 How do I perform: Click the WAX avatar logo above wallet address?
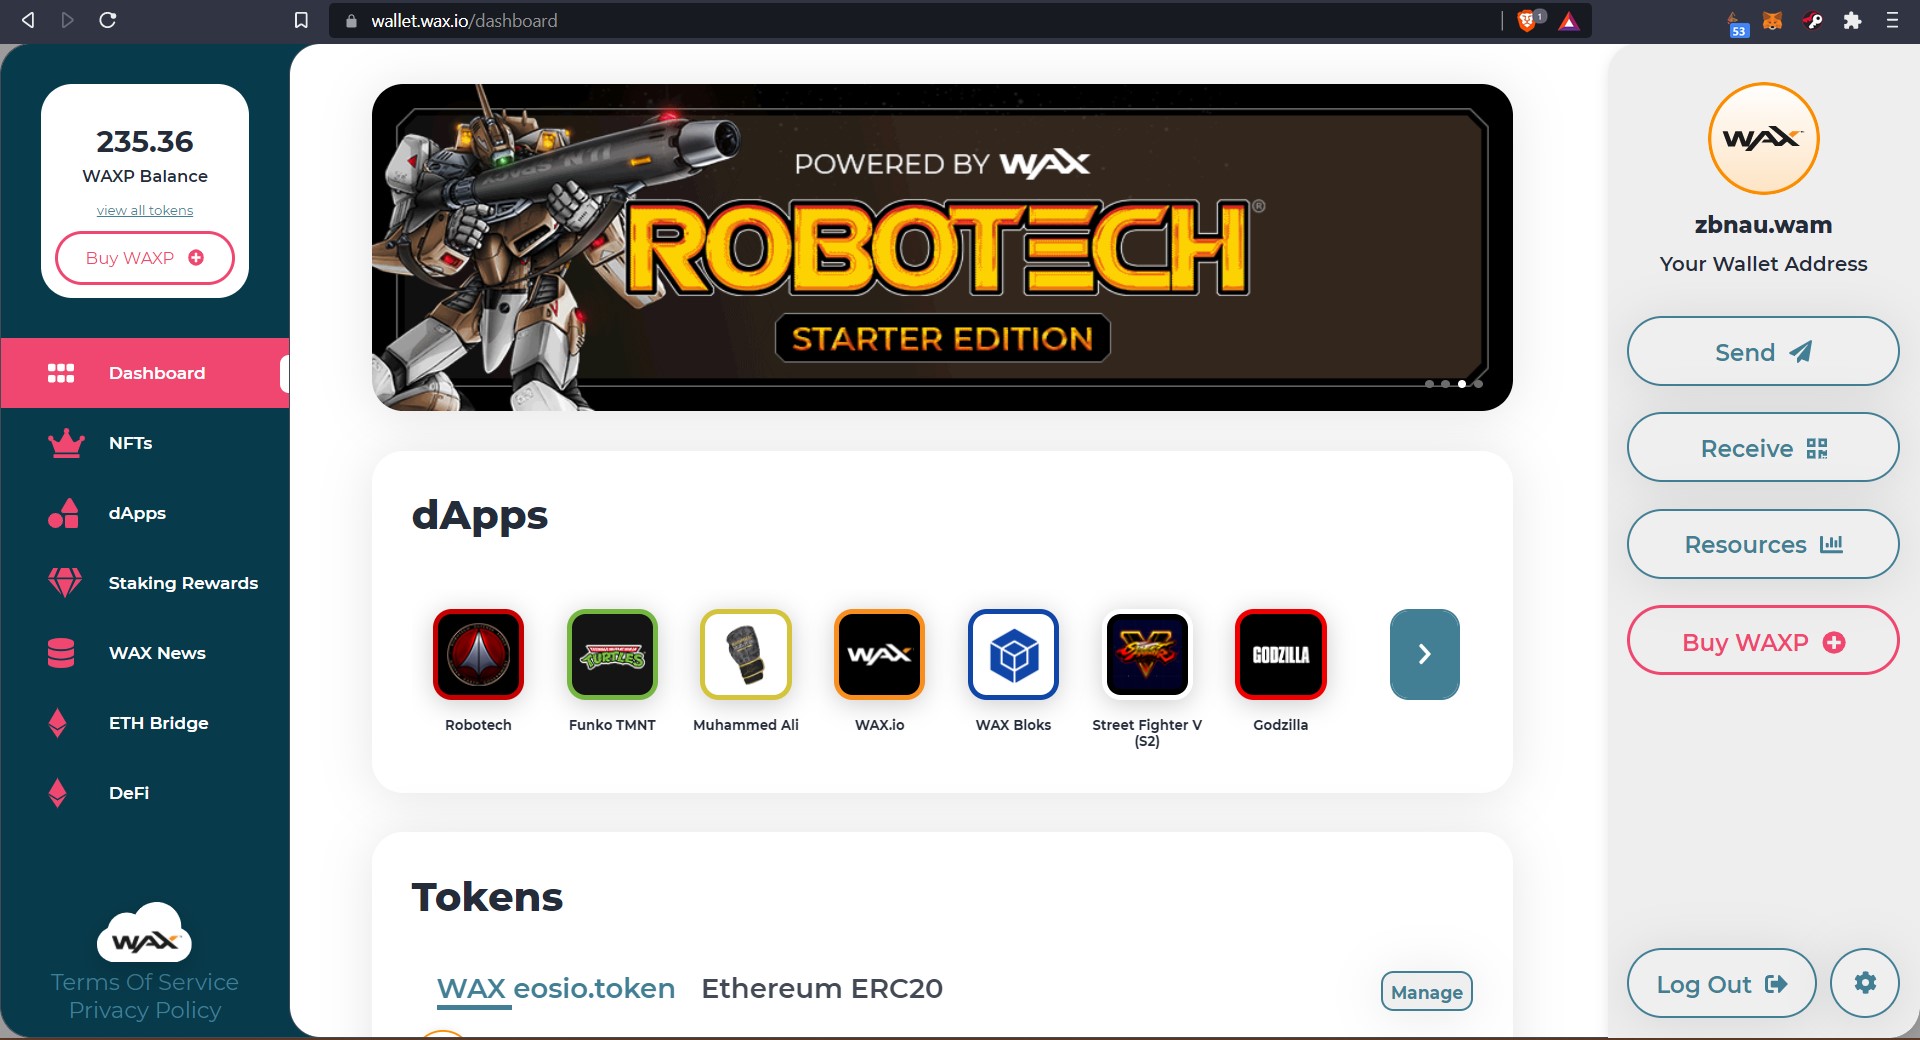(x=1764, y=138)
